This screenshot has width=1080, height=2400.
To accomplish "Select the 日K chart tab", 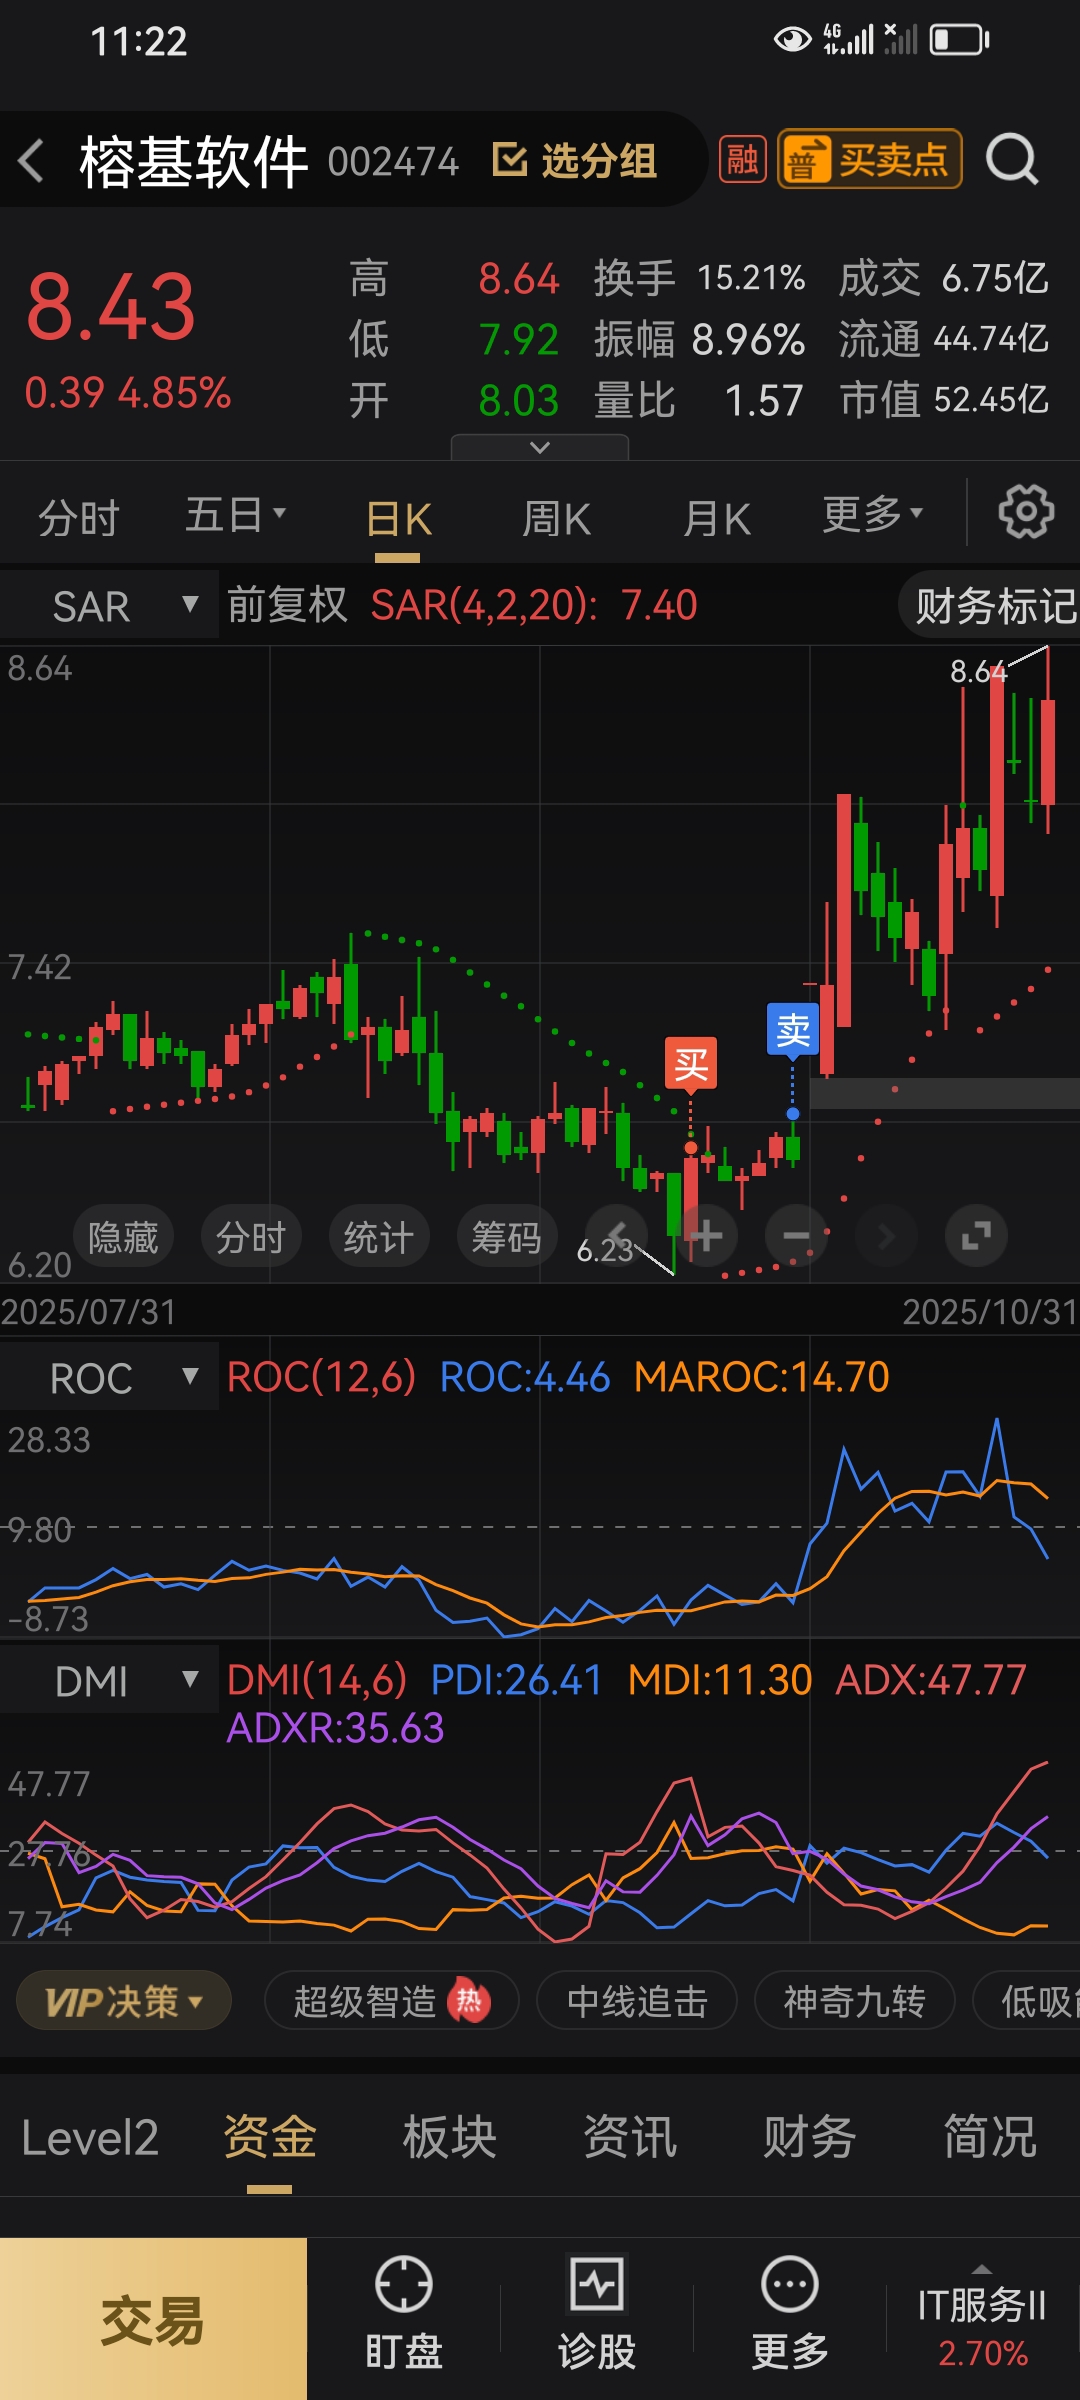I will point(399,519).
